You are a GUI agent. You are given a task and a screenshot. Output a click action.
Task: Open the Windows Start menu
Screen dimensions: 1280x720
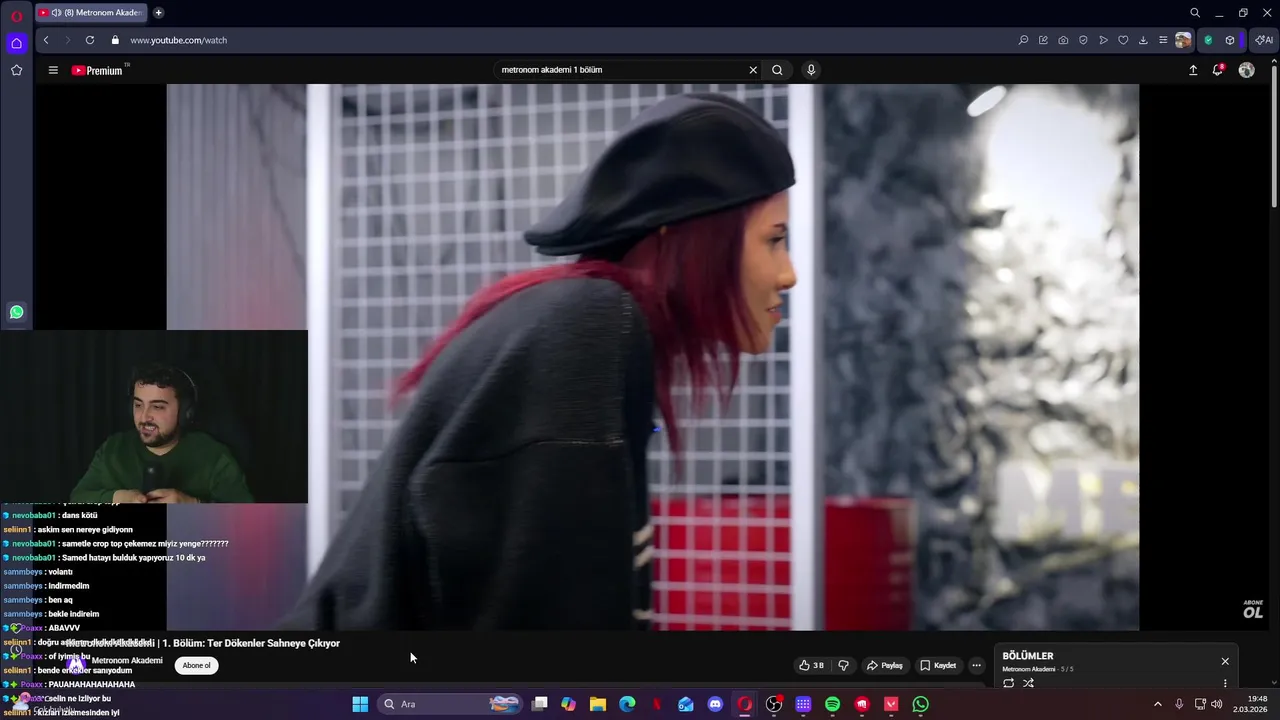point(360,704)
